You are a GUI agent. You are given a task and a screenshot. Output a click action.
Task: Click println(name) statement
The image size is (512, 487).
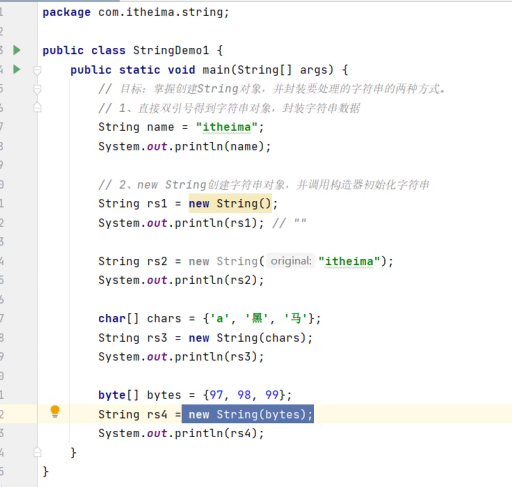tap(184, 146)
